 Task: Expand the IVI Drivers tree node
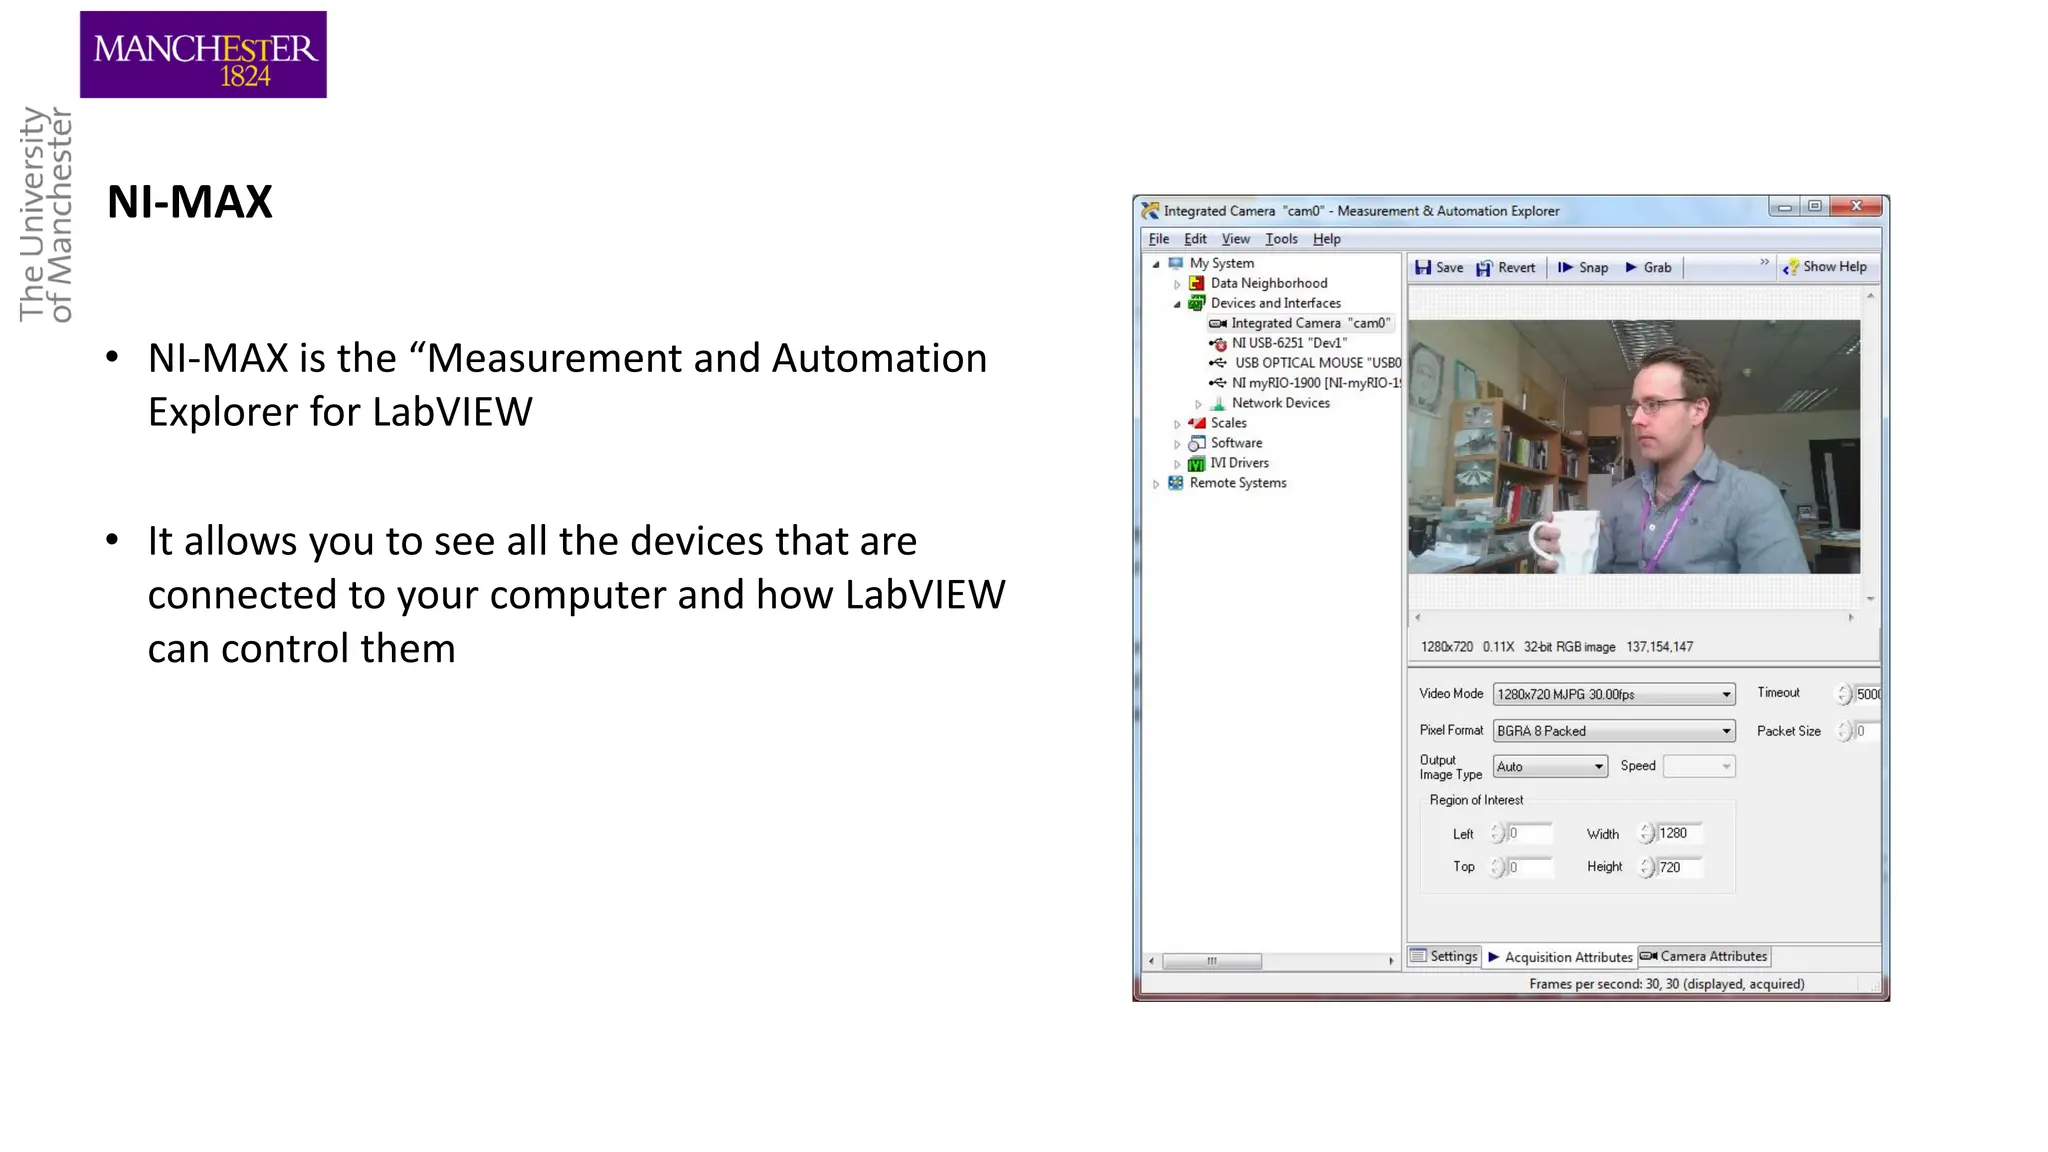pos(1177,464)
